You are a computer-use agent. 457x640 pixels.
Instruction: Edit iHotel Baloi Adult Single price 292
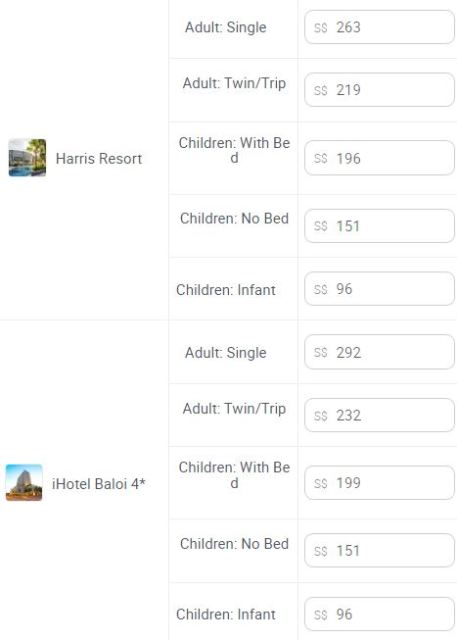tap(379, 352)
